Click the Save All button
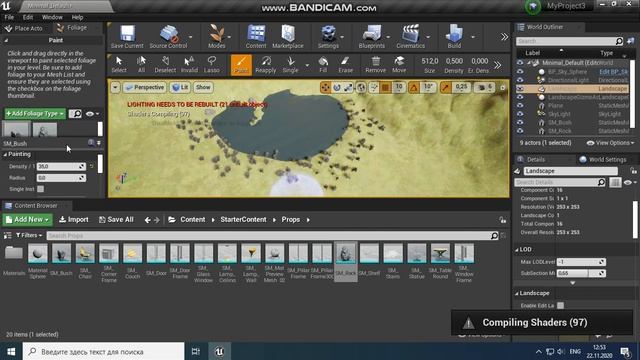 tap(116, 220)
